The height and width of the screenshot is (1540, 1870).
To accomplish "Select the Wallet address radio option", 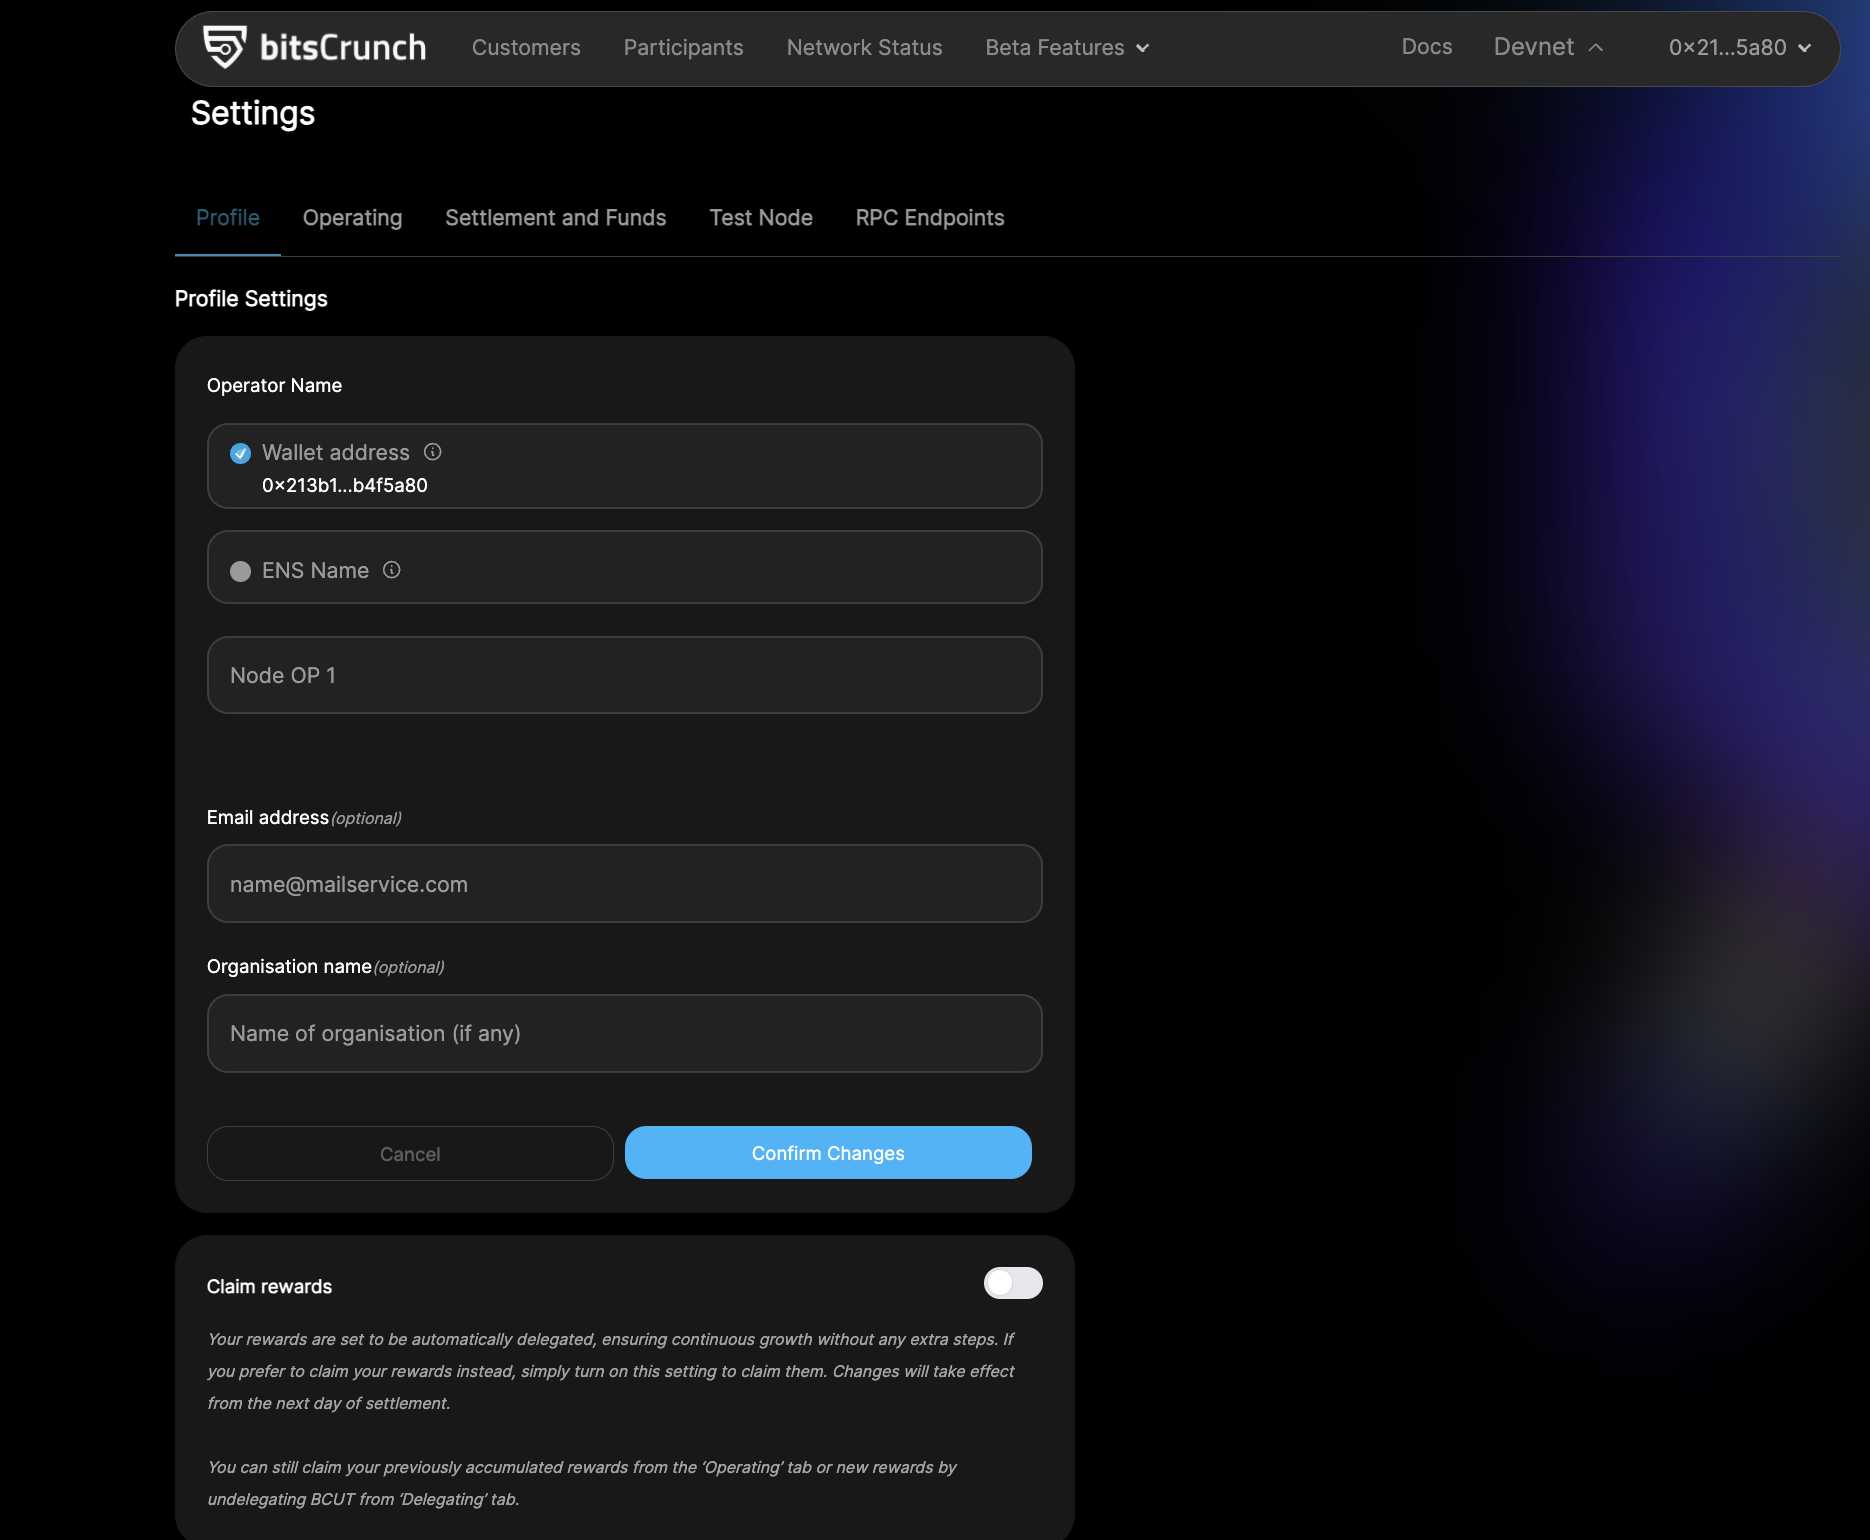I will pyautogui.click(x=240, y=453).
